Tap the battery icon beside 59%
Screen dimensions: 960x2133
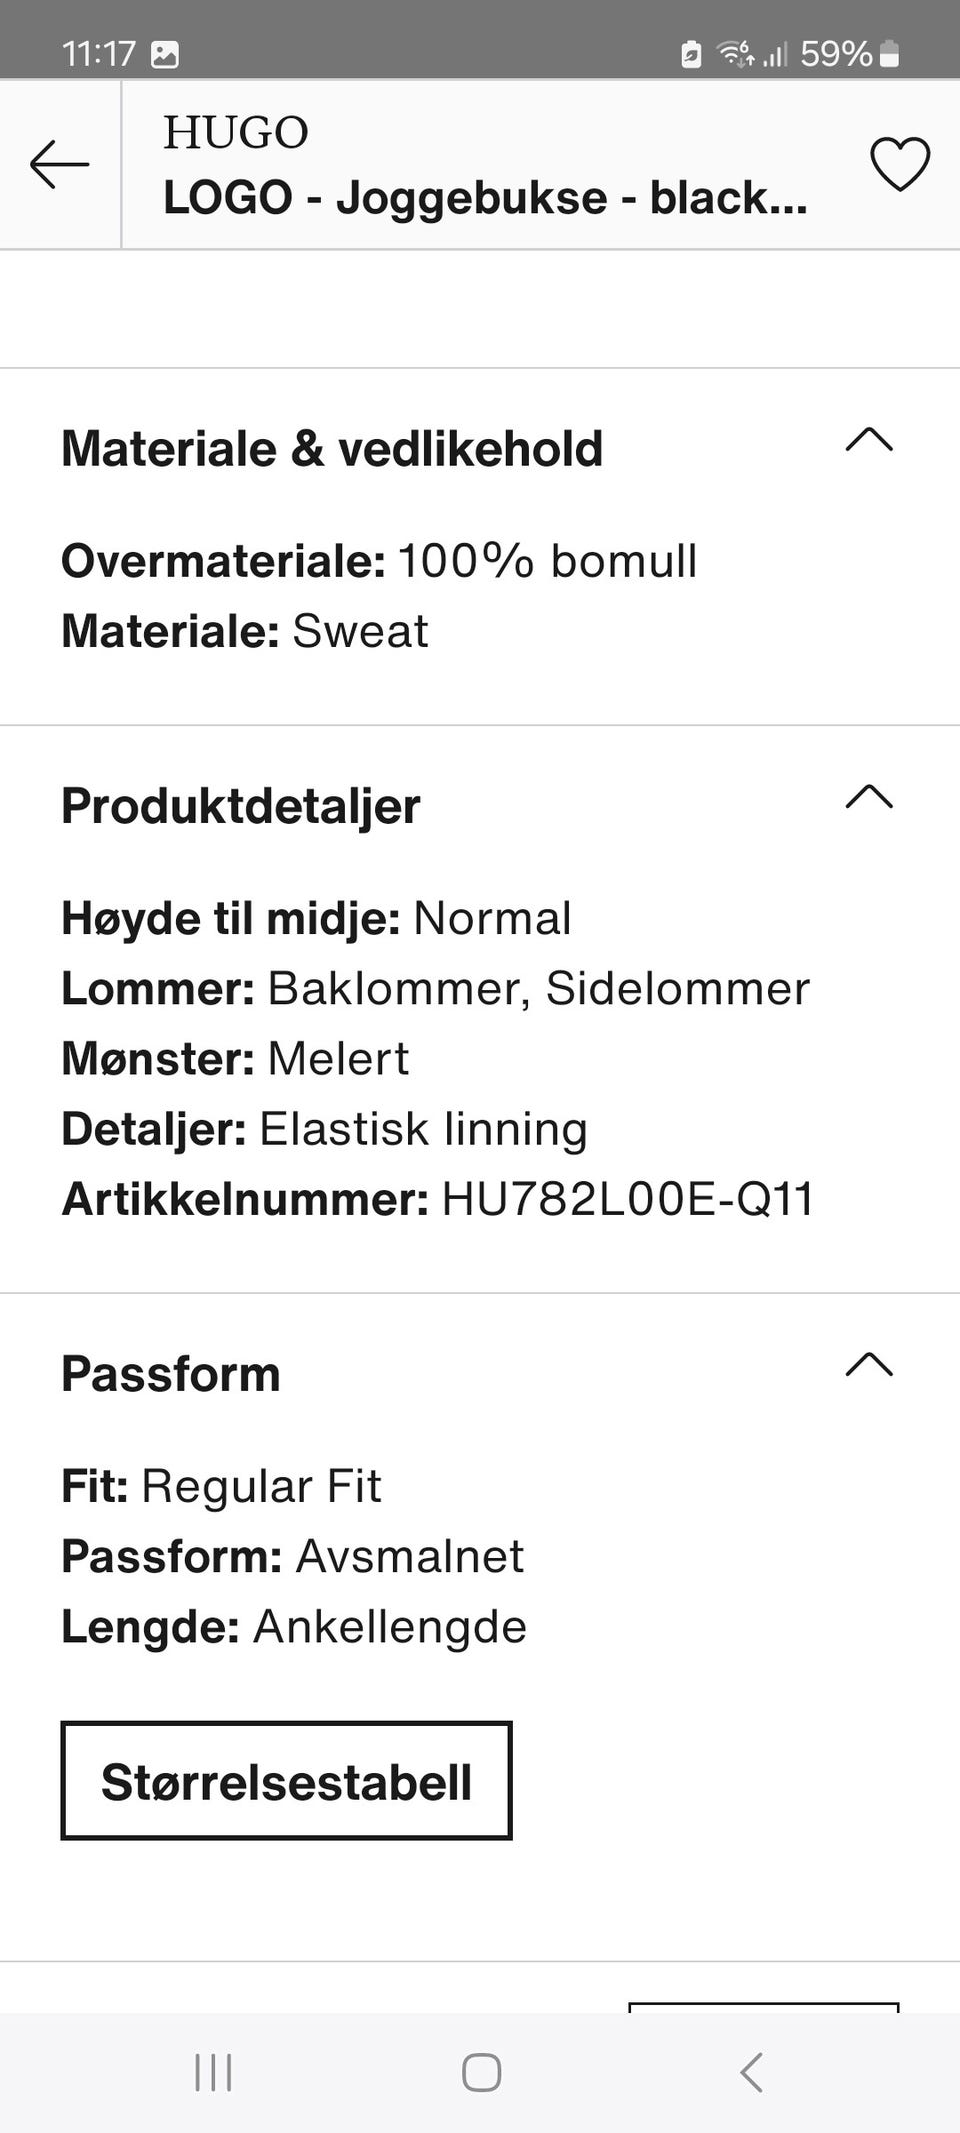(889, 54)
